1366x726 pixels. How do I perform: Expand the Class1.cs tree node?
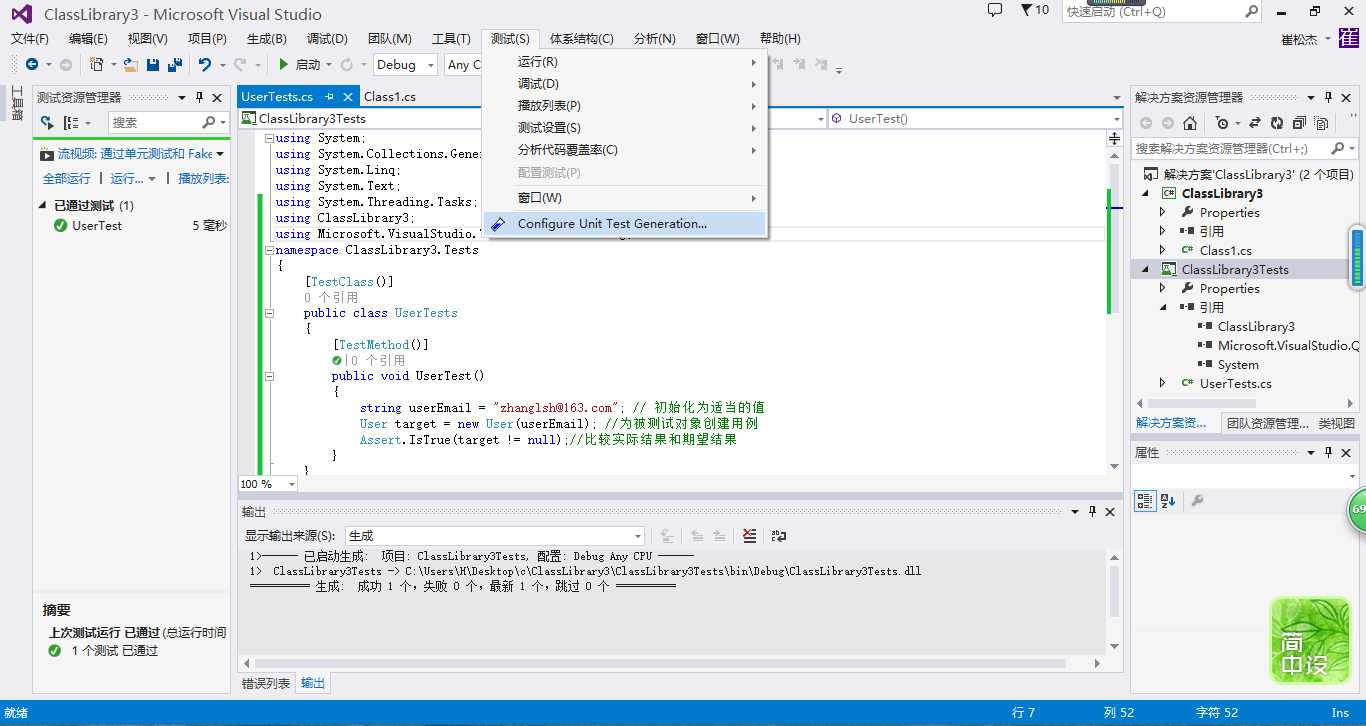tap(1162, 250)
